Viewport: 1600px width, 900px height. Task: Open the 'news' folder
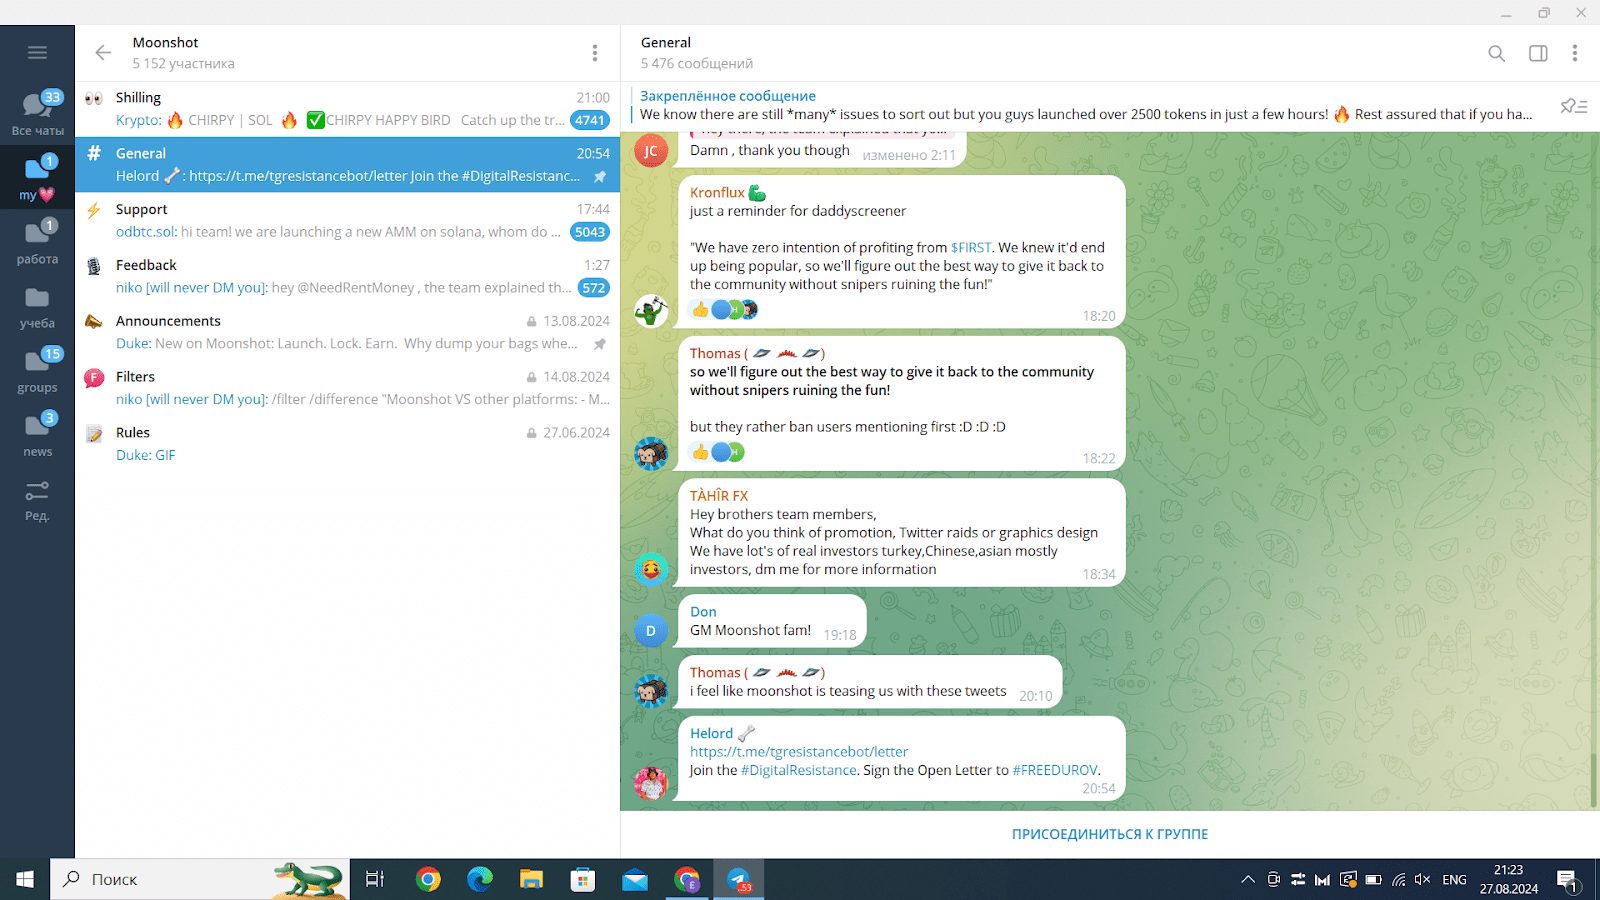click(37, 435)
